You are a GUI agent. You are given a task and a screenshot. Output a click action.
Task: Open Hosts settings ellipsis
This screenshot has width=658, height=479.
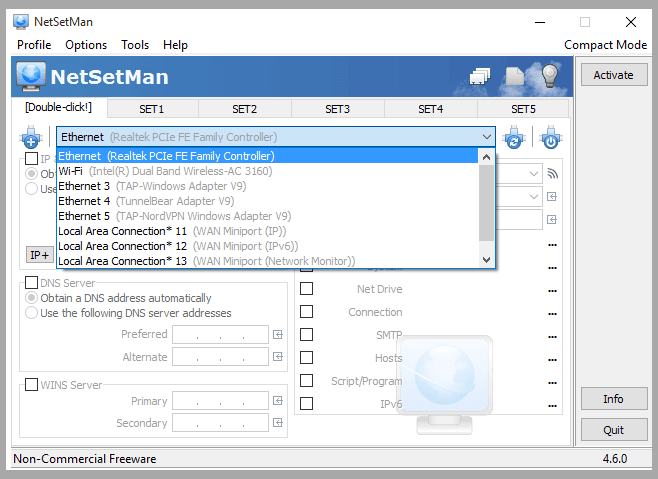click(552, 360)
